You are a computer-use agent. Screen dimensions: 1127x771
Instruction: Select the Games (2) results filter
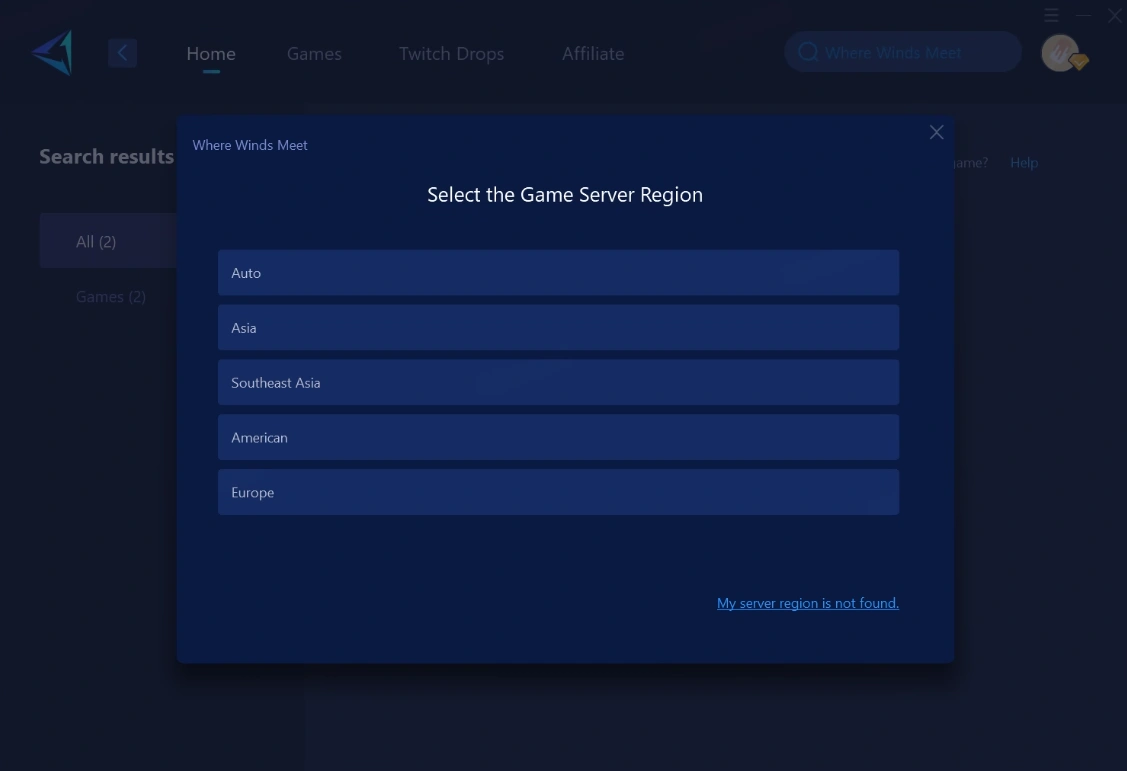coord(111,297)
